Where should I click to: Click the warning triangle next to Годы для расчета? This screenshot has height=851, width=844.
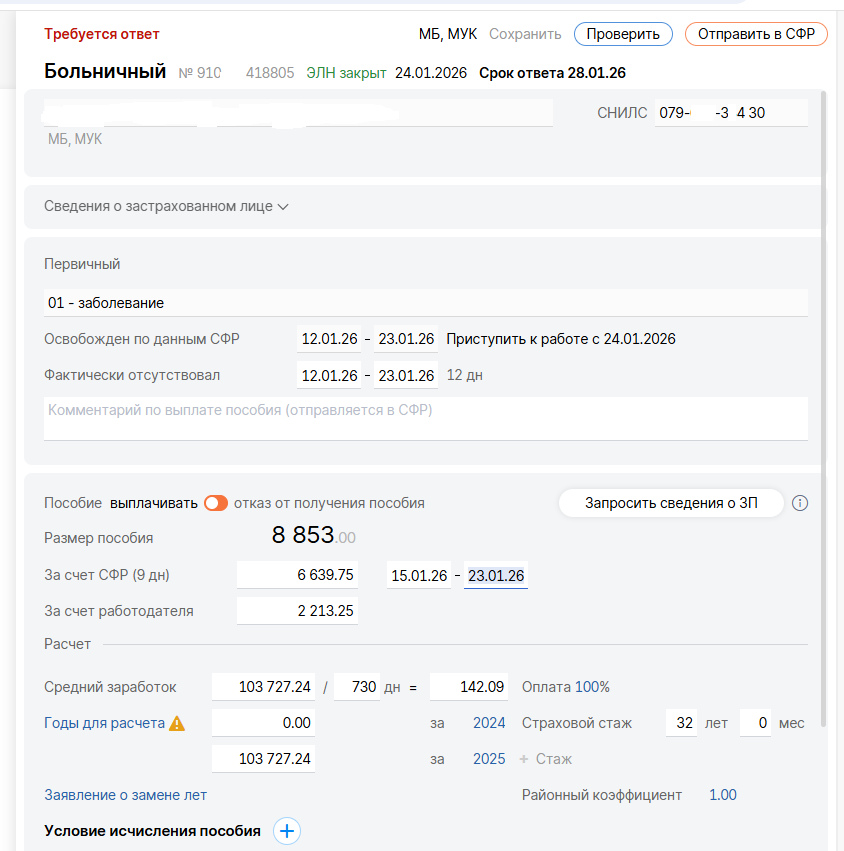click(177, 723)
